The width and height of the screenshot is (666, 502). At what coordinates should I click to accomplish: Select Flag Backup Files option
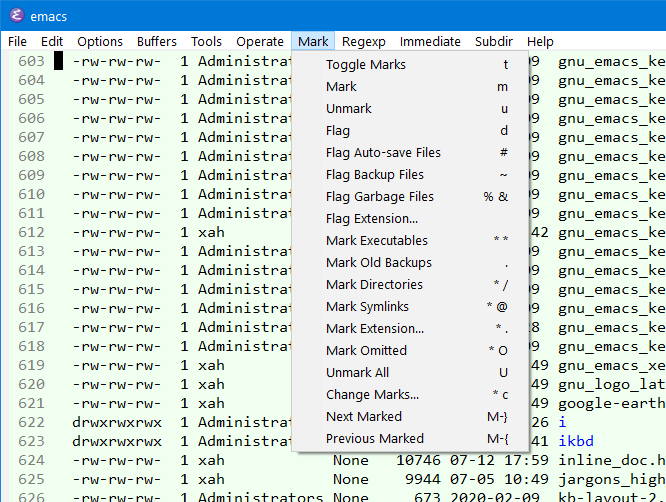(374, 175)
